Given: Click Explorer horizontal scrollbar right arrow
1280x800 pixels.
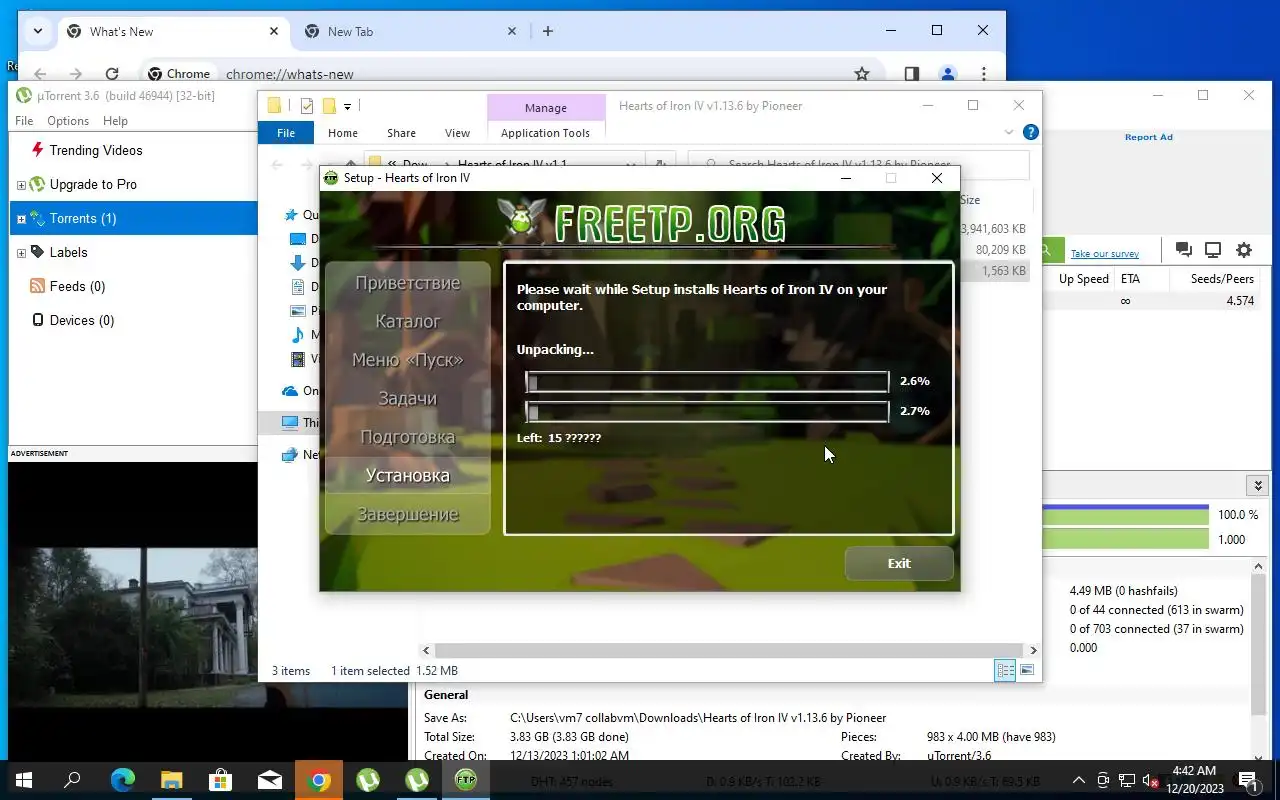Looking at the screenshot, I should [1033, 650].
